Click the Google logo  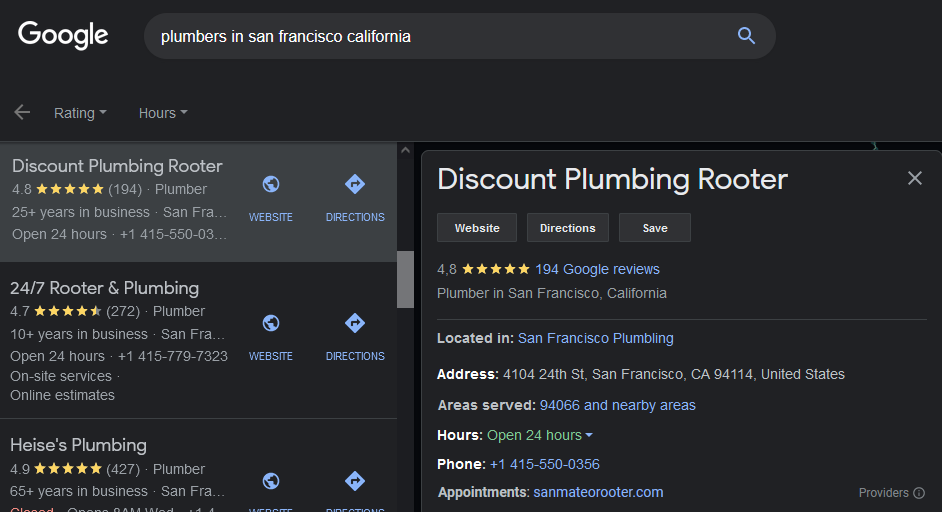63,35
